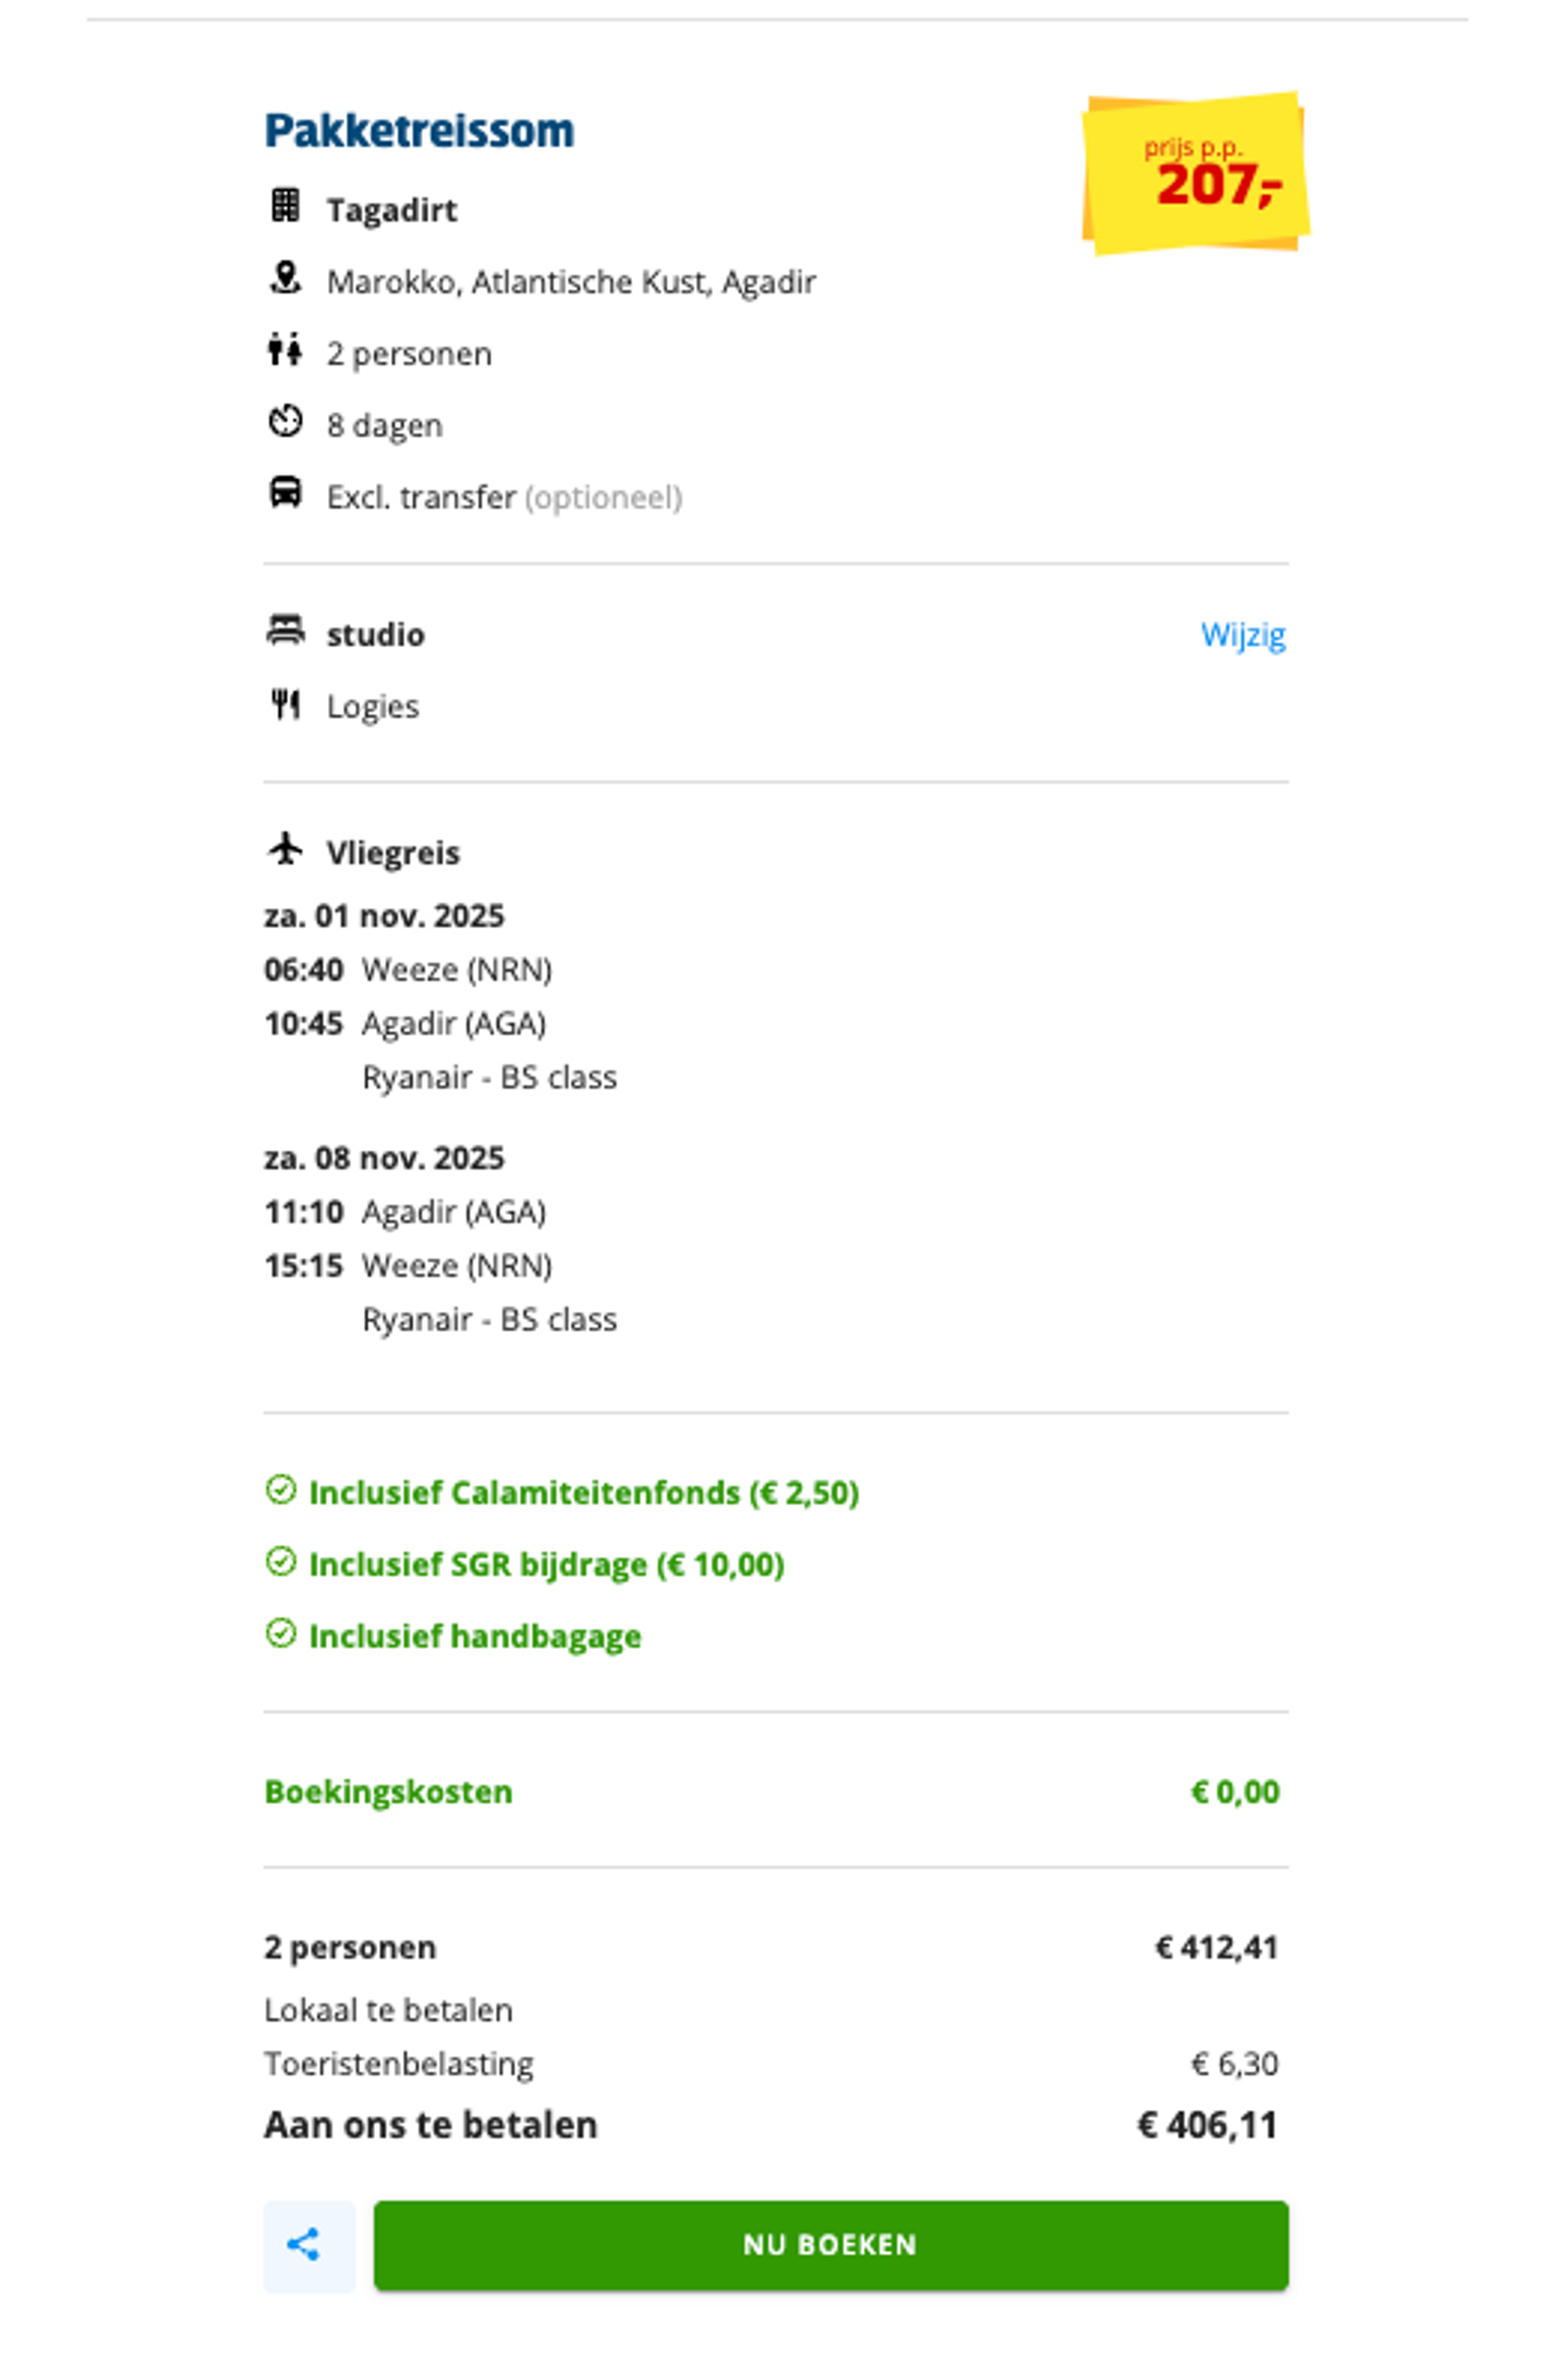Click the two persons icon

point(285,350)
